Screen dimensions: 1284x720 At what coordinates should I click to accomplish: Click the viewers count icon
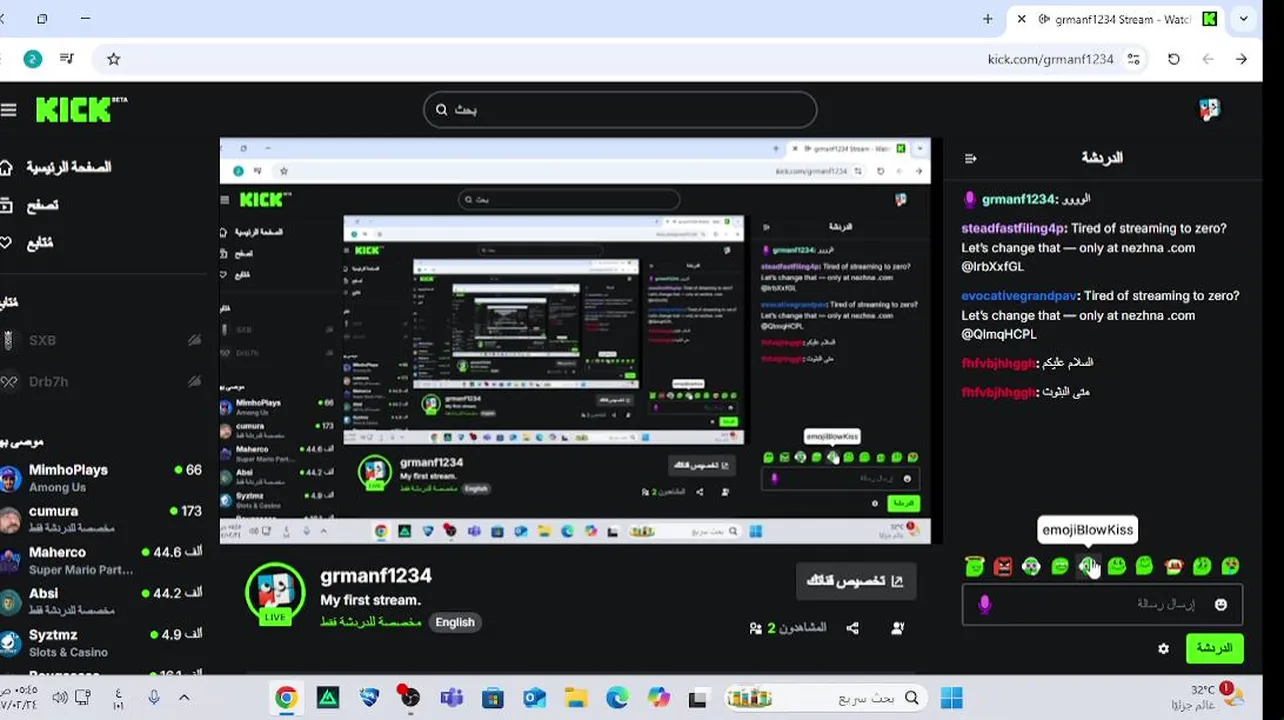point(755,628)
